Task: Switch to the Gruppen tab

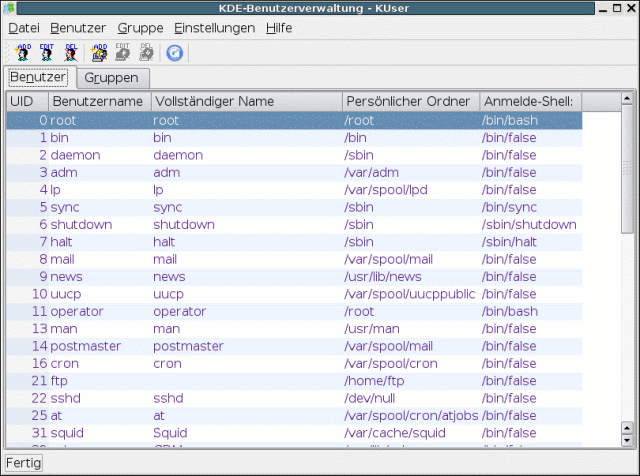Action: point(111,77)
